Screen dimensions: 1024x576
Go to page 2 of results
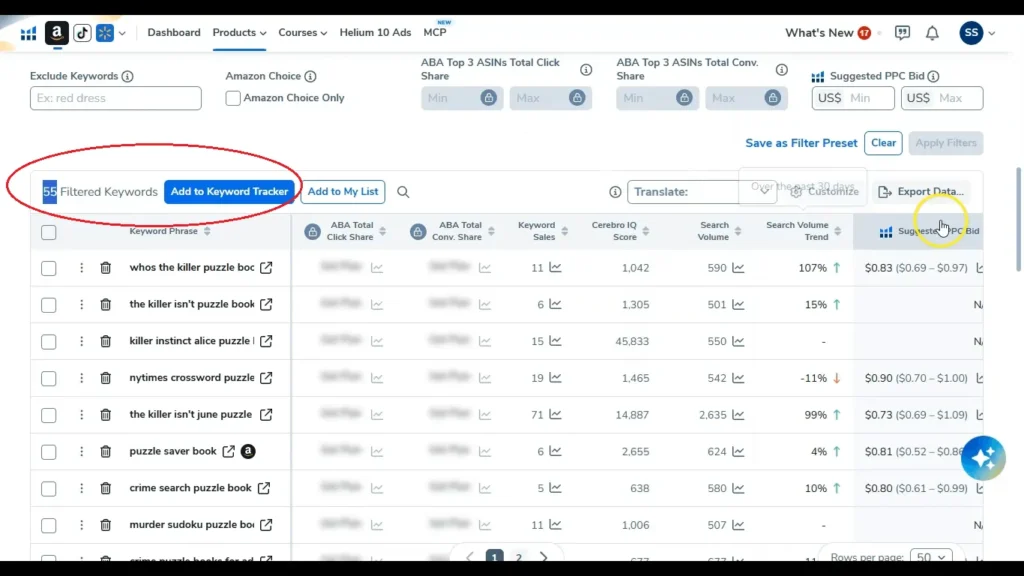point(519,558)
